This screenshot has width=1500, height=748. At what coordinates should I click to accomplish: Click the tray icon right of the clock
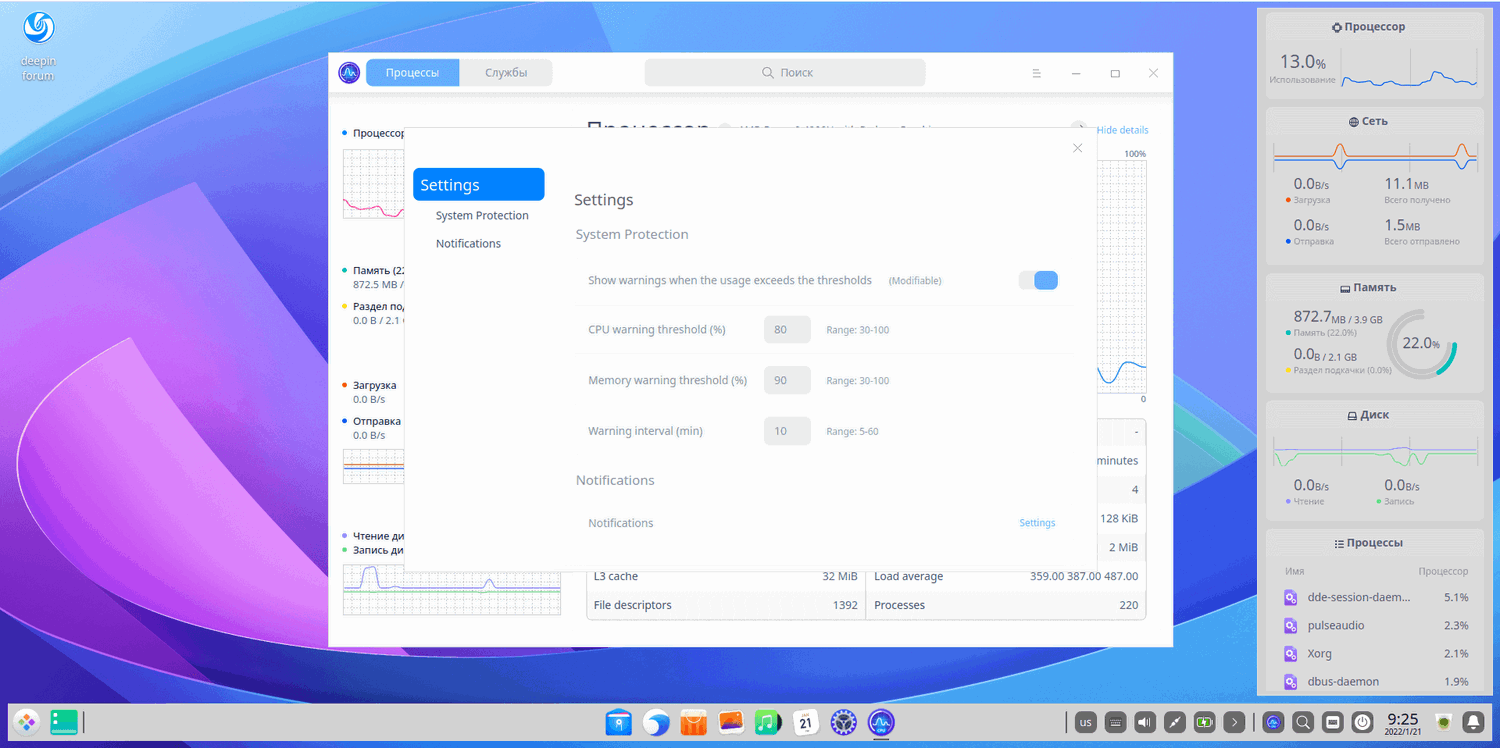point(1443,721)
